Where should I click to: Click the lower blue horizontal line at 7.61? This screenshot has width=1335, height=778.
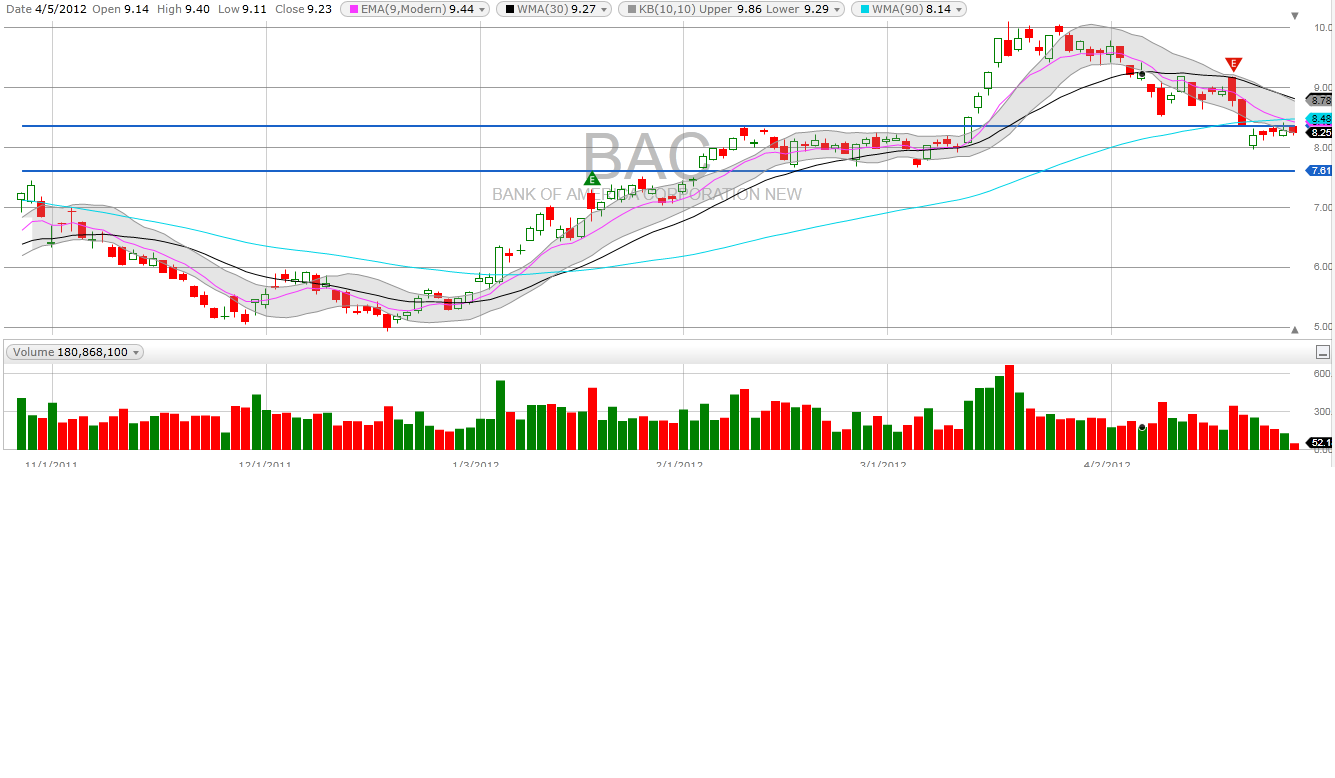click(660, 171)
